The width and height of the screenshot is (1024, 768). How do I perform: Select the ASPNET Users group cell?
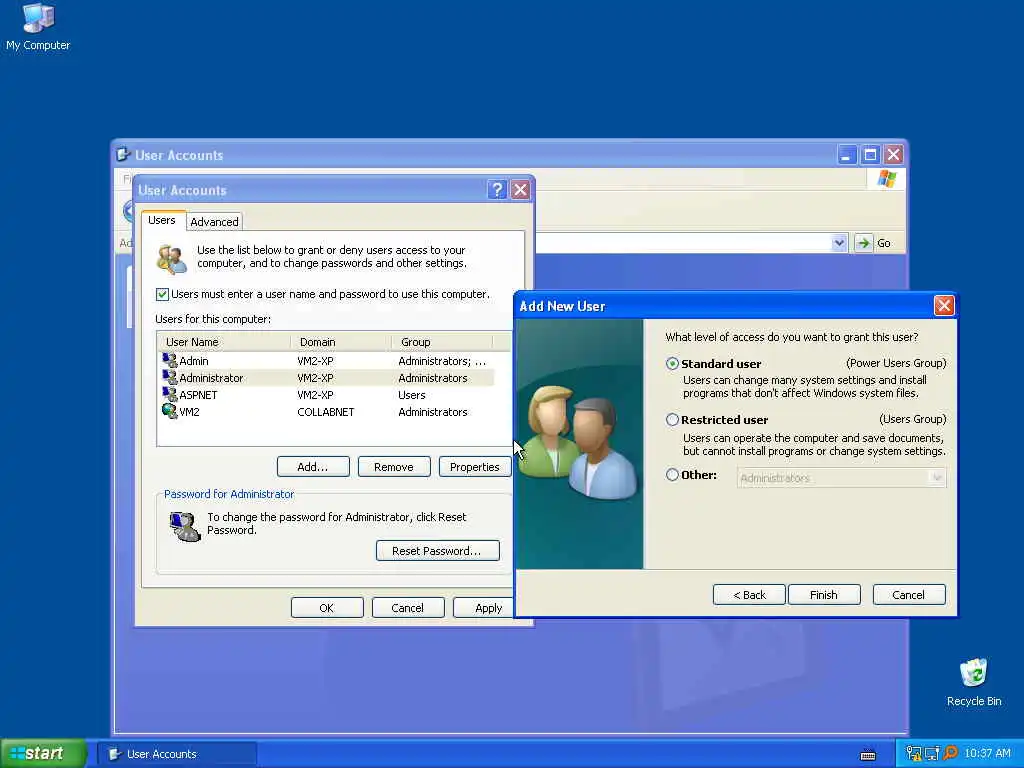[x=411, y=394]
